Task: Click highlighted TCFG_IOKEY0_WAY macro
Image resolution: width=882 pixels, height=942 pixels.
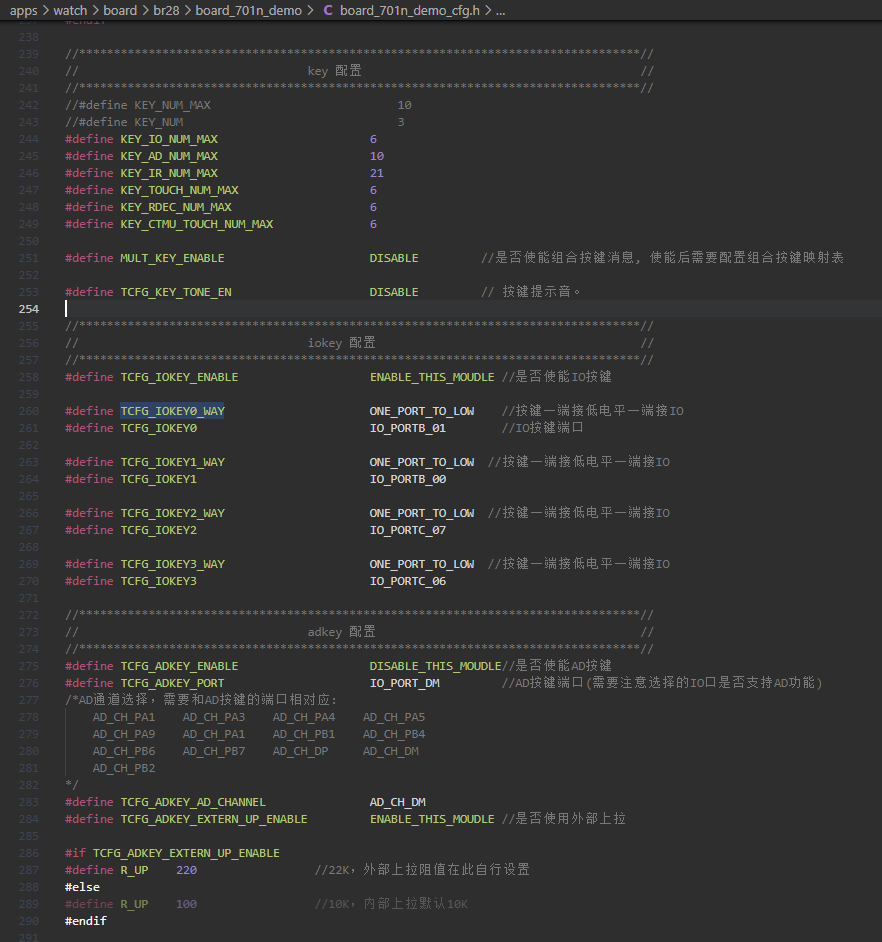Action: (172, 411)
